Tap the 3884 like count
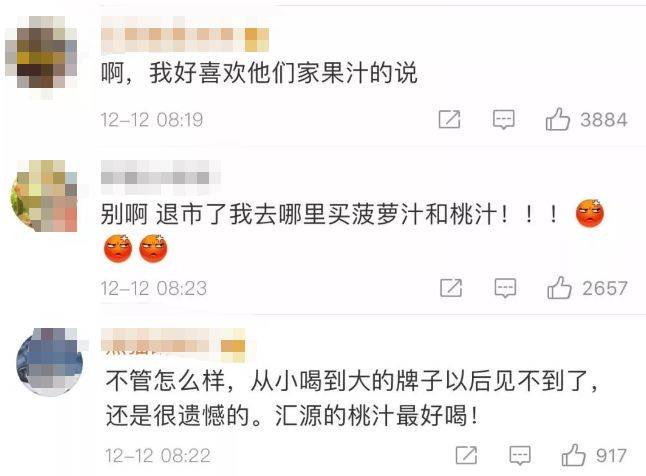 pyautogui.click(x=604, y=120)
